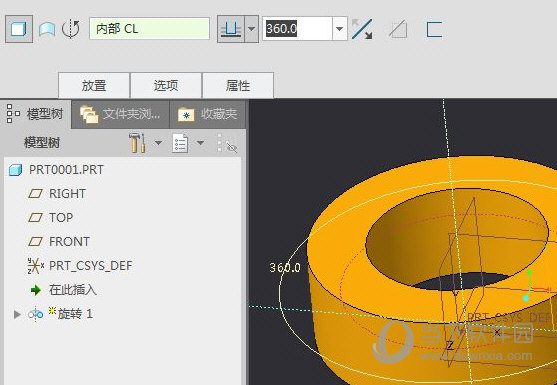Click the 360.0 angle value field
The image size is (557, 385).
[x=297, y=28]
